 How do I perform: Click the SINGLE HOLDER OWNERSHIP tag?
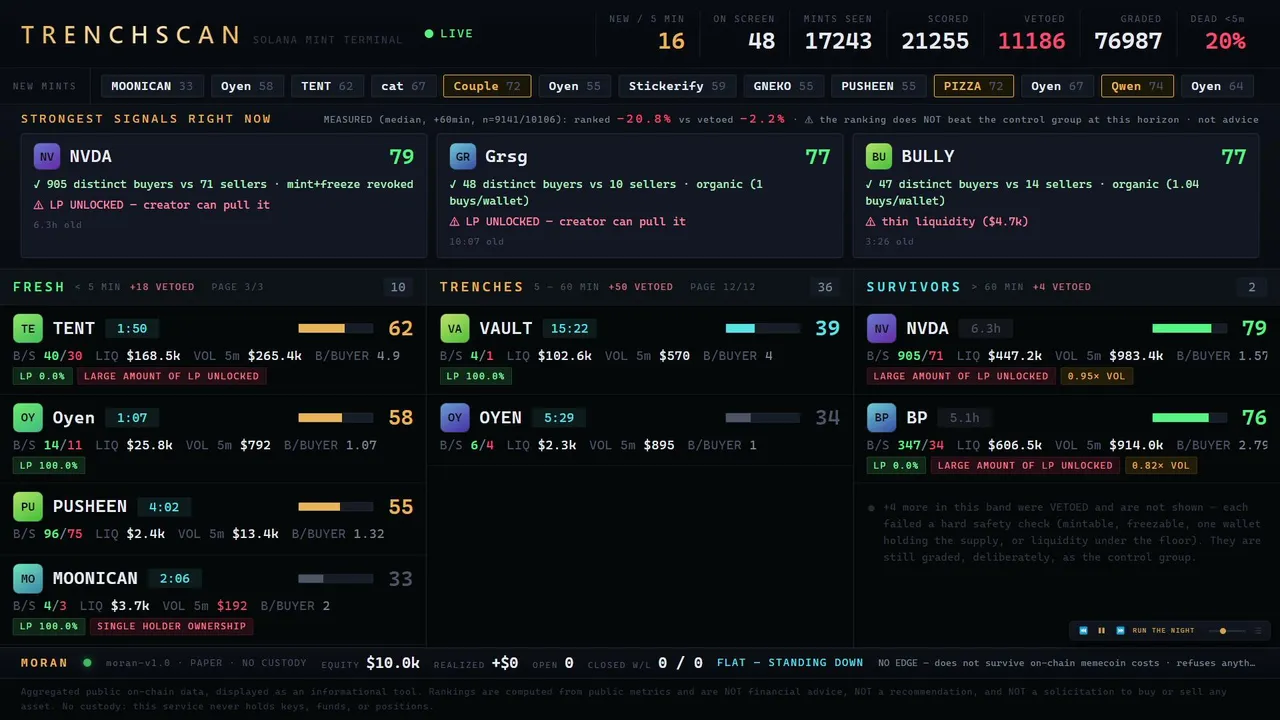[x=171, y=626]
